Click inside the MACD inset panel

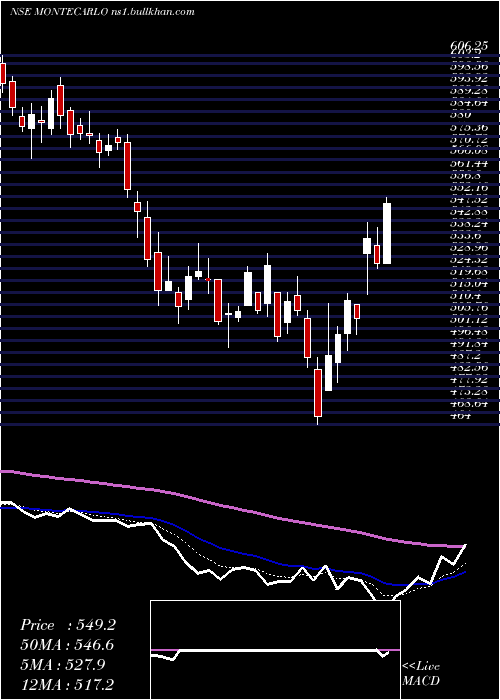click(275, 650)
